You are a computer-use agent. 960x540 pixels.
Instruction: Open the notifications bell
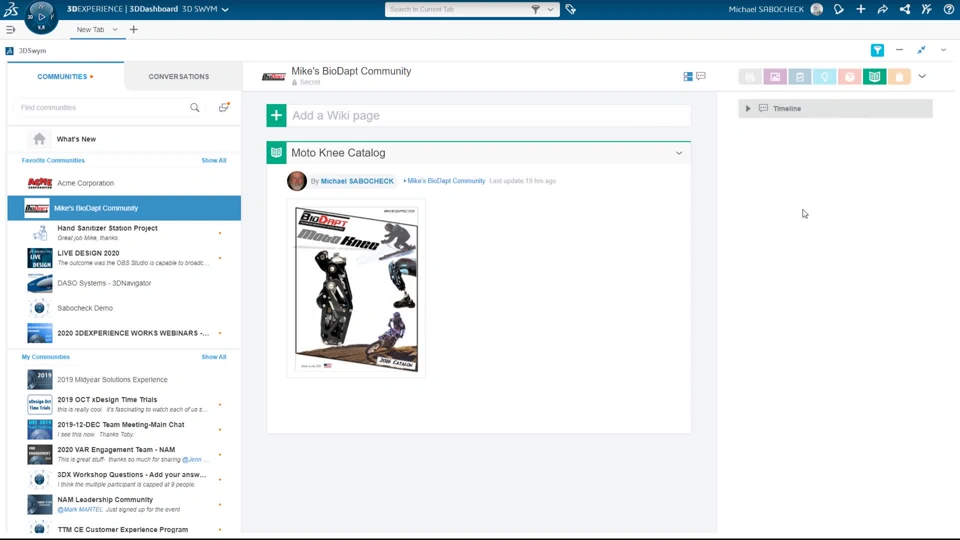[x=839, y=9]
